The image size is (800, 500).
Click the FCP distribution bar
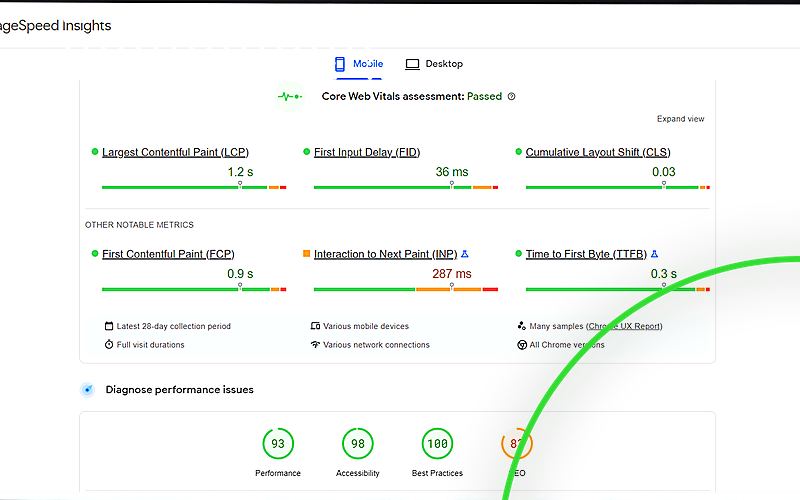tap(194, 289)
